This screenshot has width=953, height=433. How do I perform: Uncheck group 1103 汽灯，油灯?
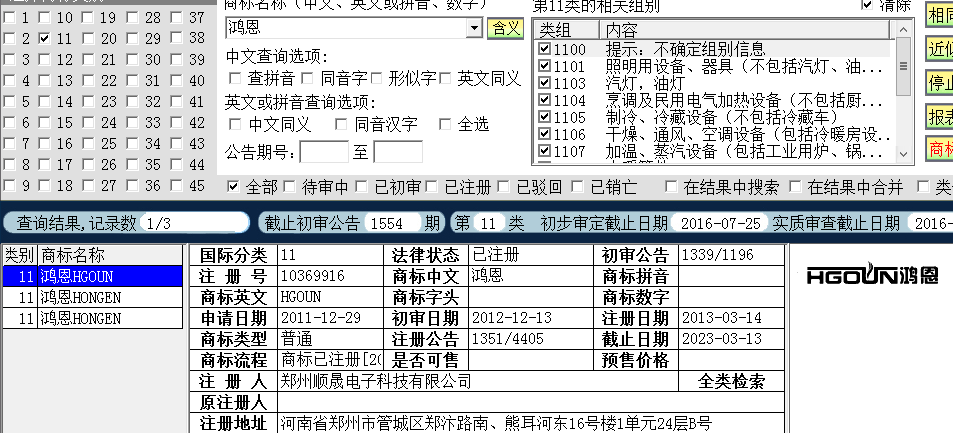(x=545, y=83)
